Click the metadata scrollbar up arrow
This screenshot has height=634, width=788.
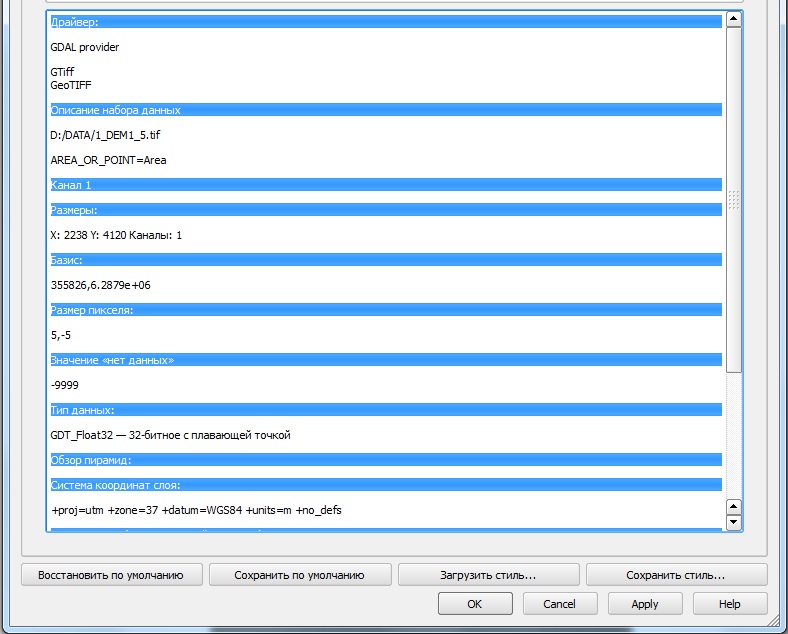(734, 19)
